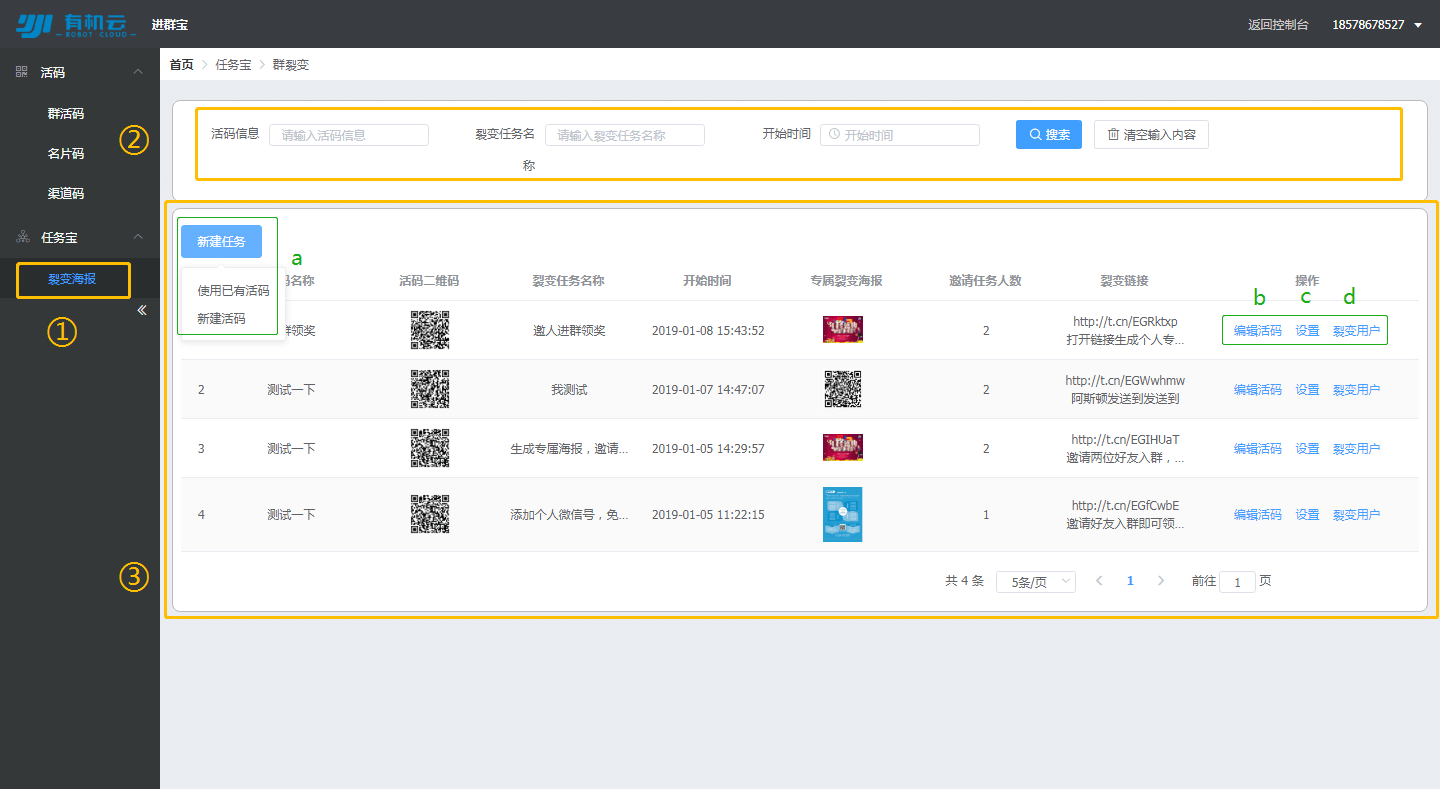This screenshot has height=789, width=1440.
Task: Click 清空输入内容 button
Action: (1151, 134)
